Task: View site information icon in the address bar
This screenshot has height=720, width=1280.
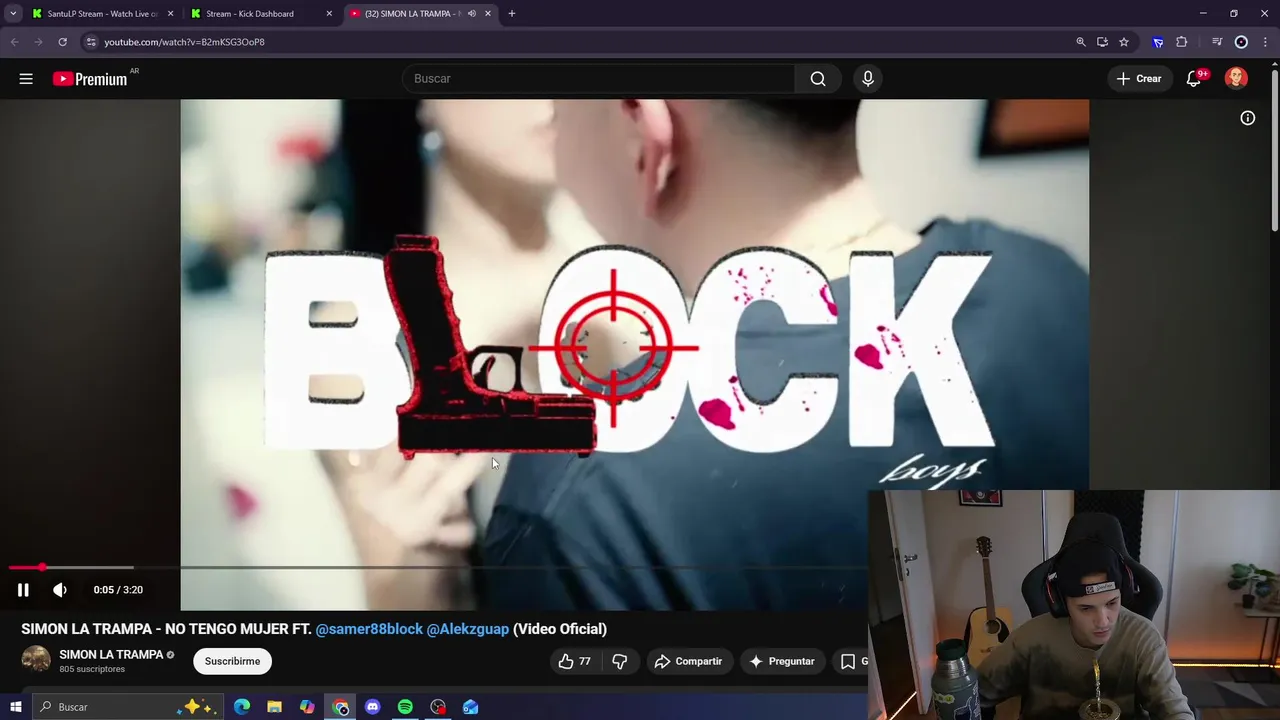Action: [91, 42]
